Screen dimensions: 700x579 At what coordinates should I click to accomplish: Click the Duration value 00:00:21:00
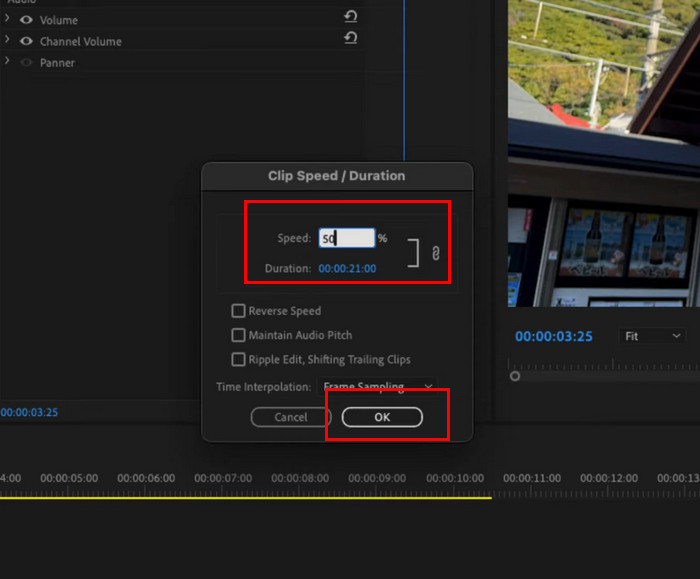point(347,268)
